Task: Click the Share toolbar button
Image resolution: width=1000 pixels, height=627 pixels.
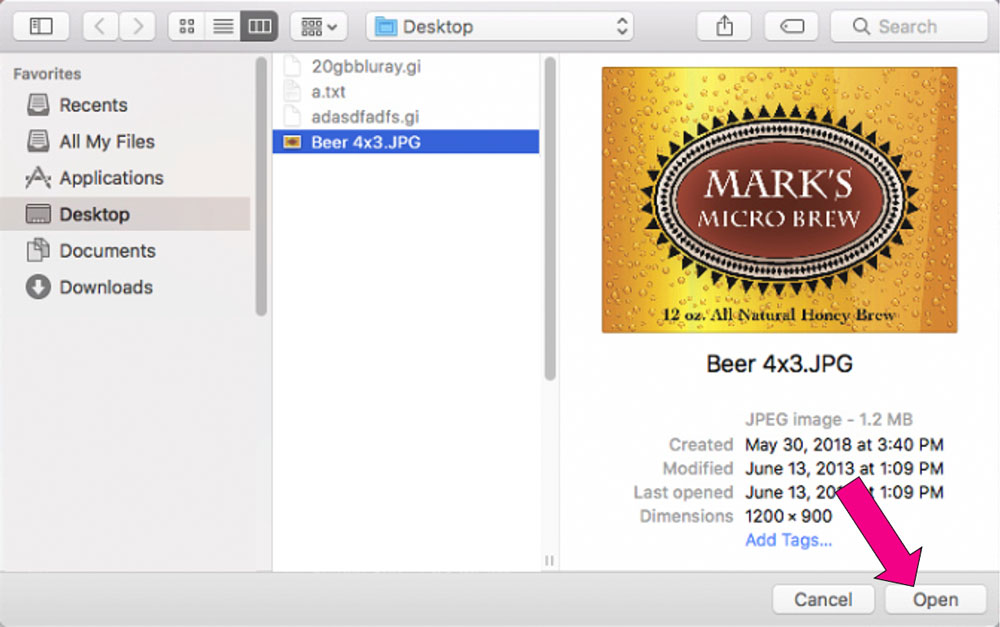Action: click(x=724, y=26)
